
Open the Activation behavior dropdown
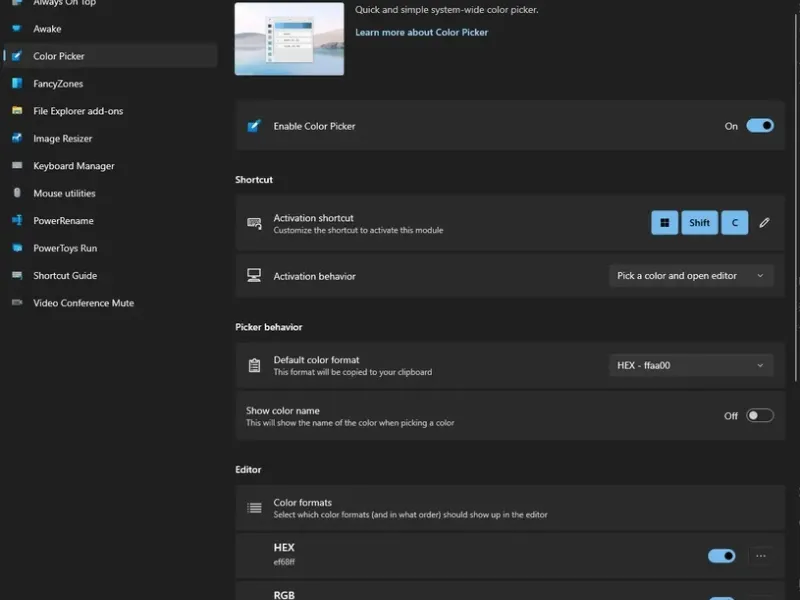[x=691, y=276]
